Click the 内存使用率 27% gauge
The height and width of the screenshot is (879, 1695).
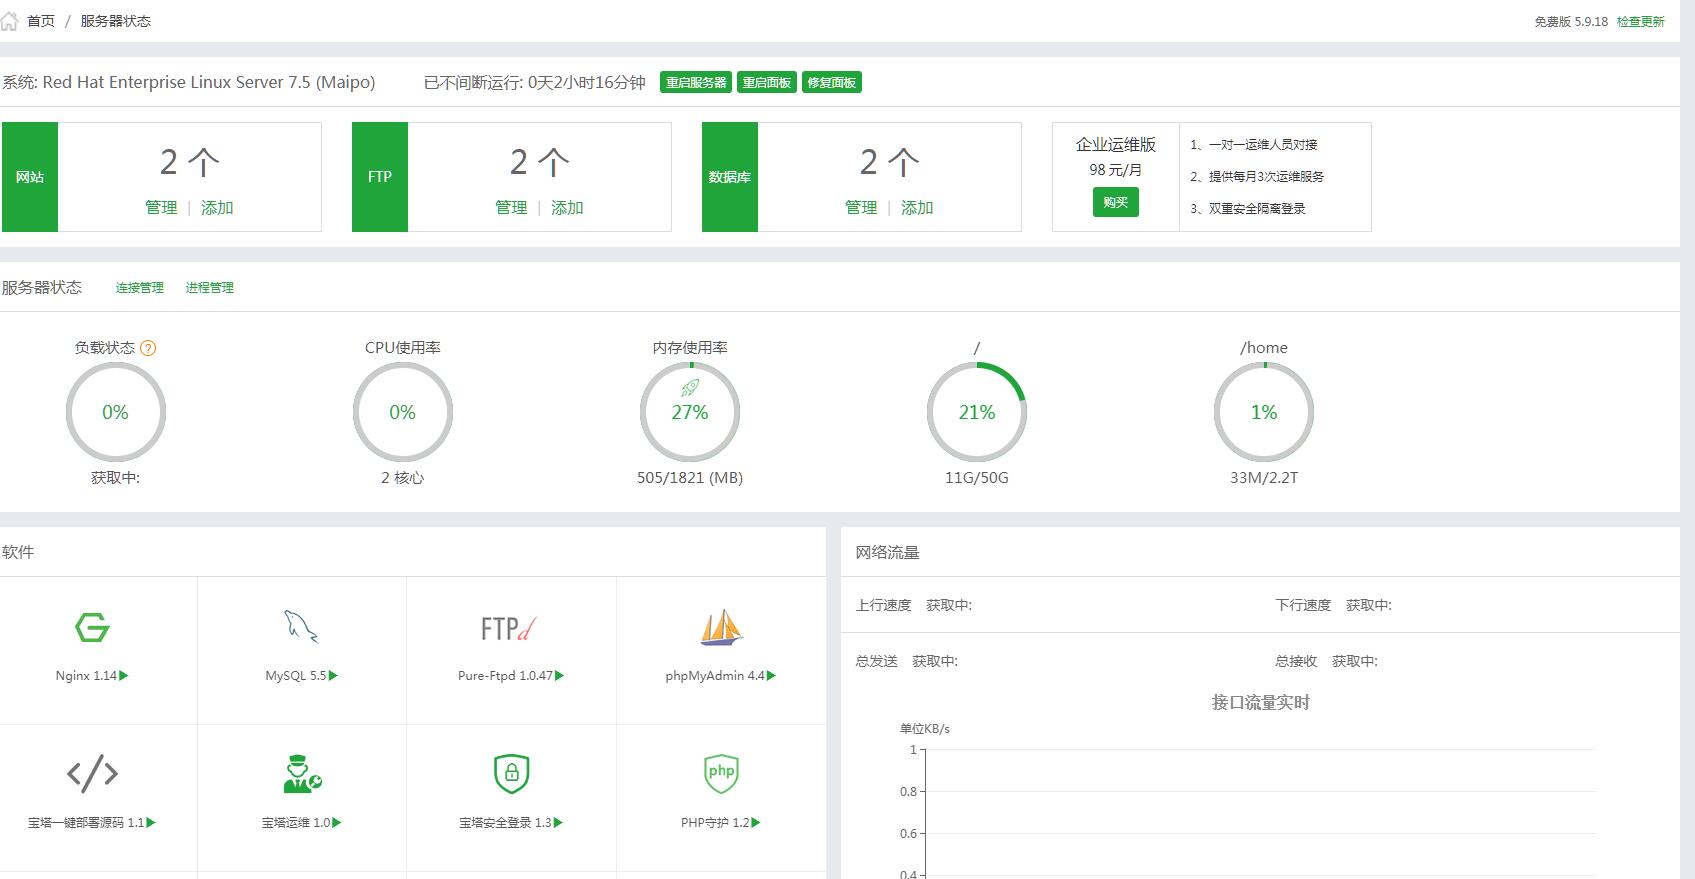pyautogui.click(x=690, y=412)
